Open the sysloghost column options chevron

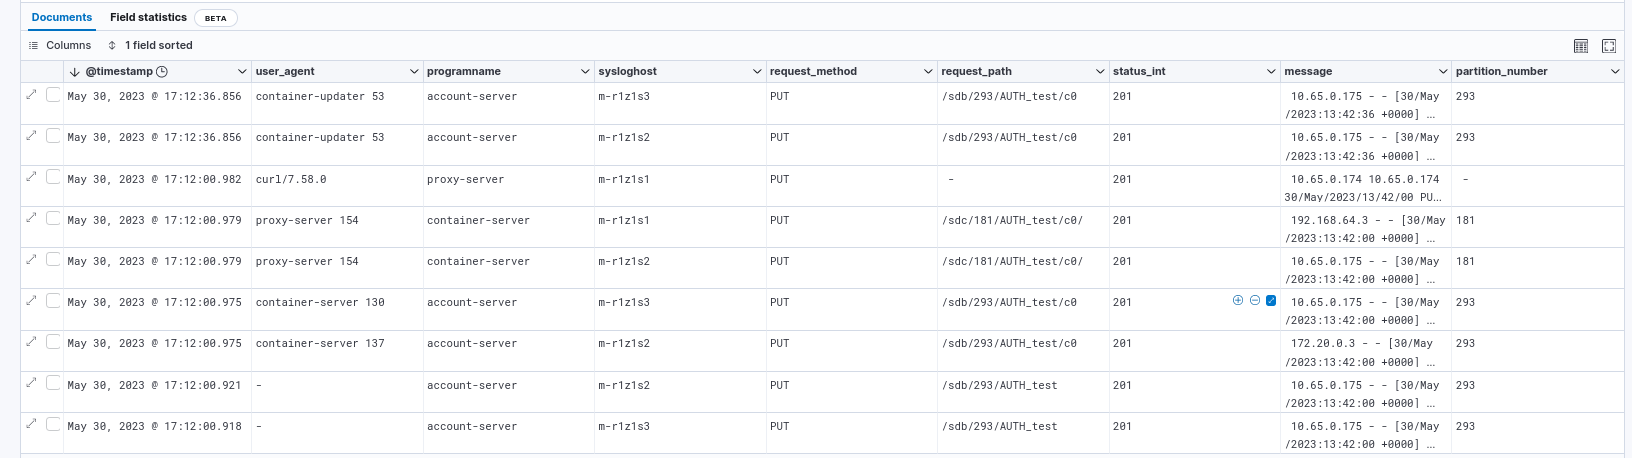[x=757, y=72]
